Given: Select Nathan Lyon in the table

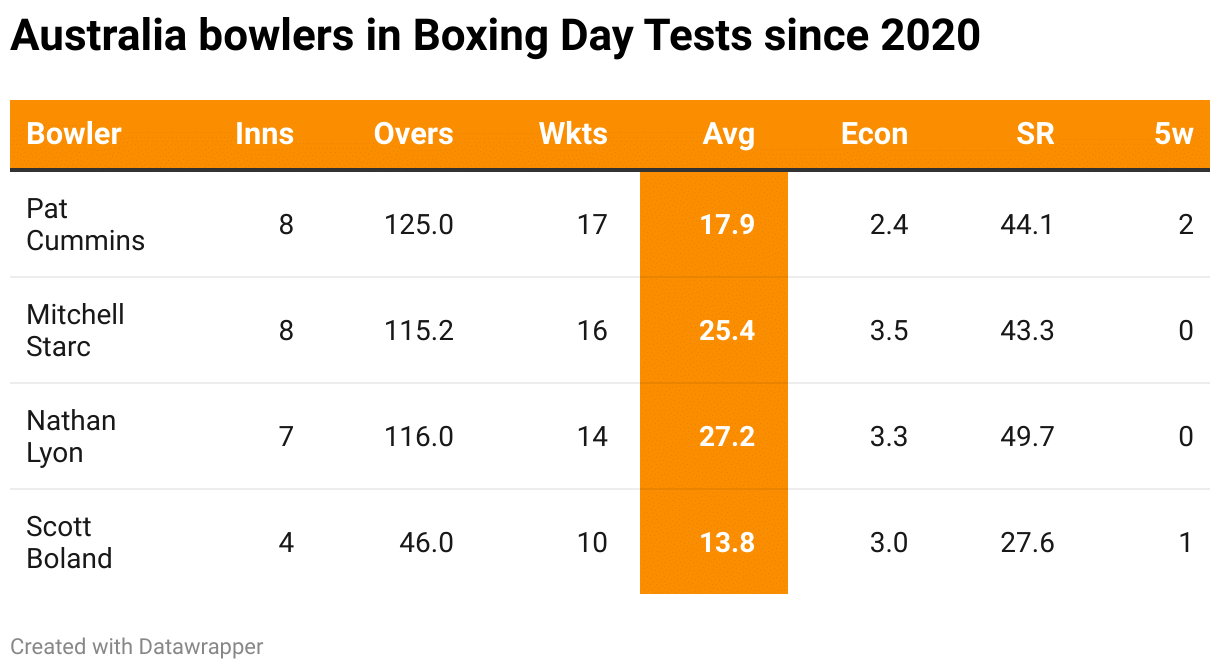Looking at the screenshot, I should pos(71,437).
